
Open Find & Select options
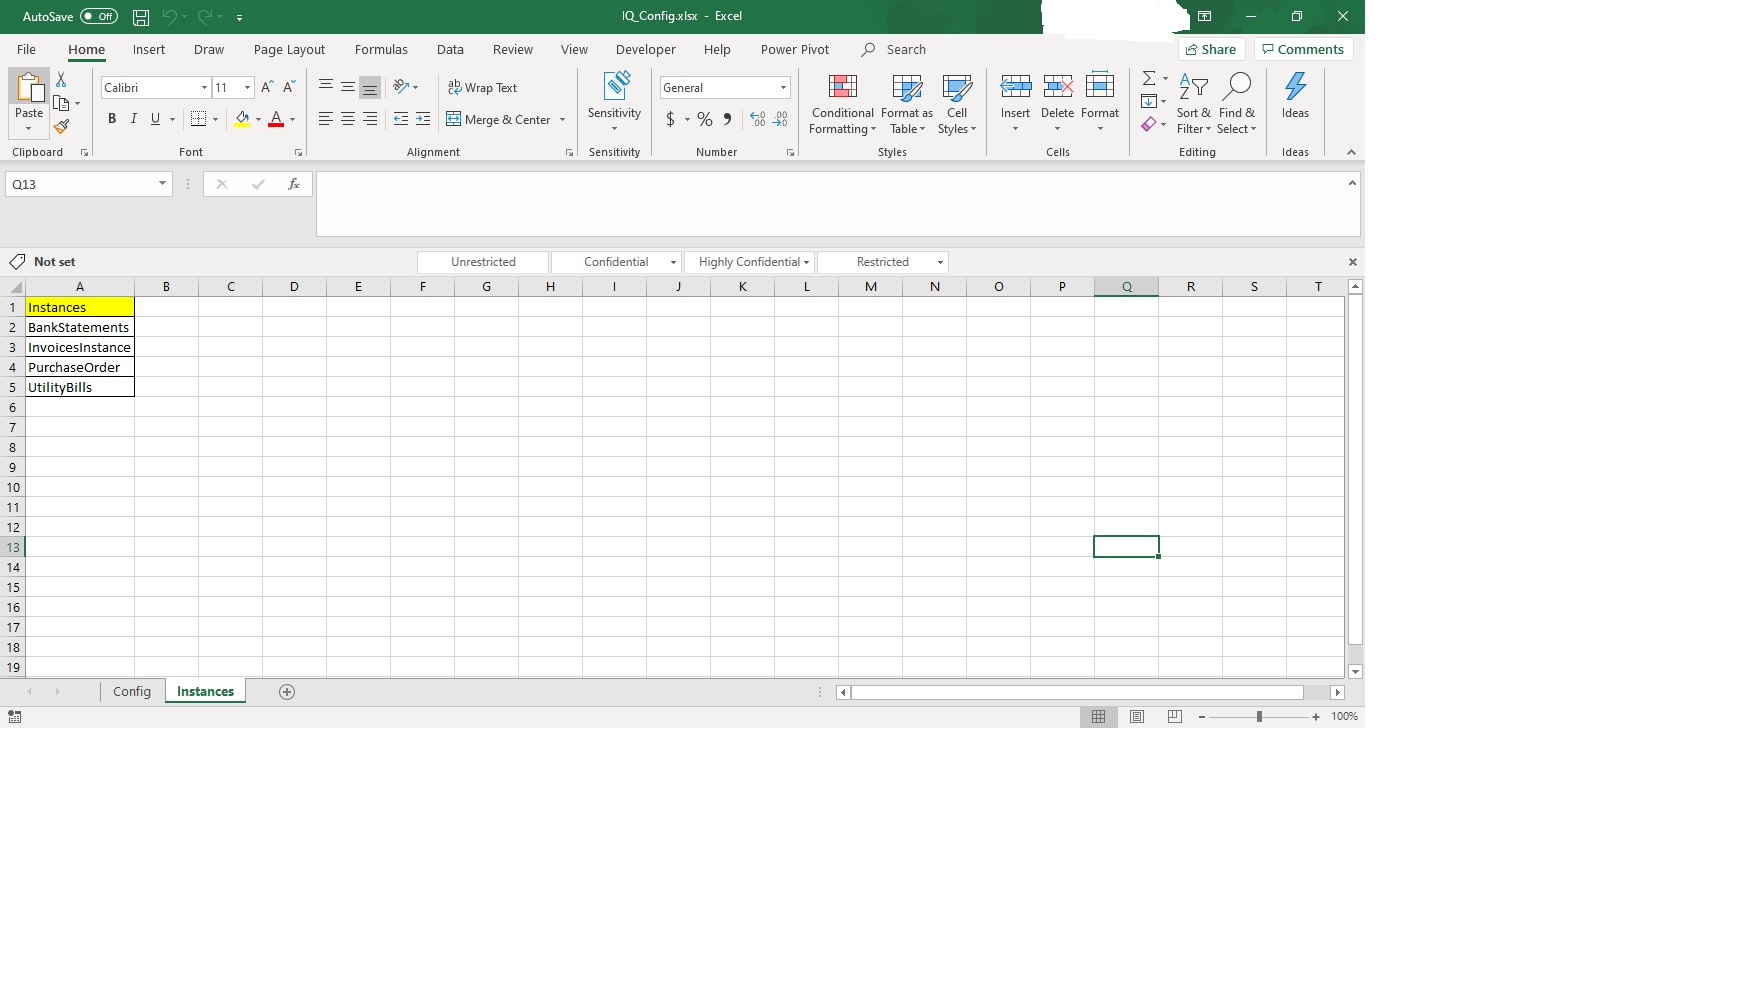pos(1237,104)
